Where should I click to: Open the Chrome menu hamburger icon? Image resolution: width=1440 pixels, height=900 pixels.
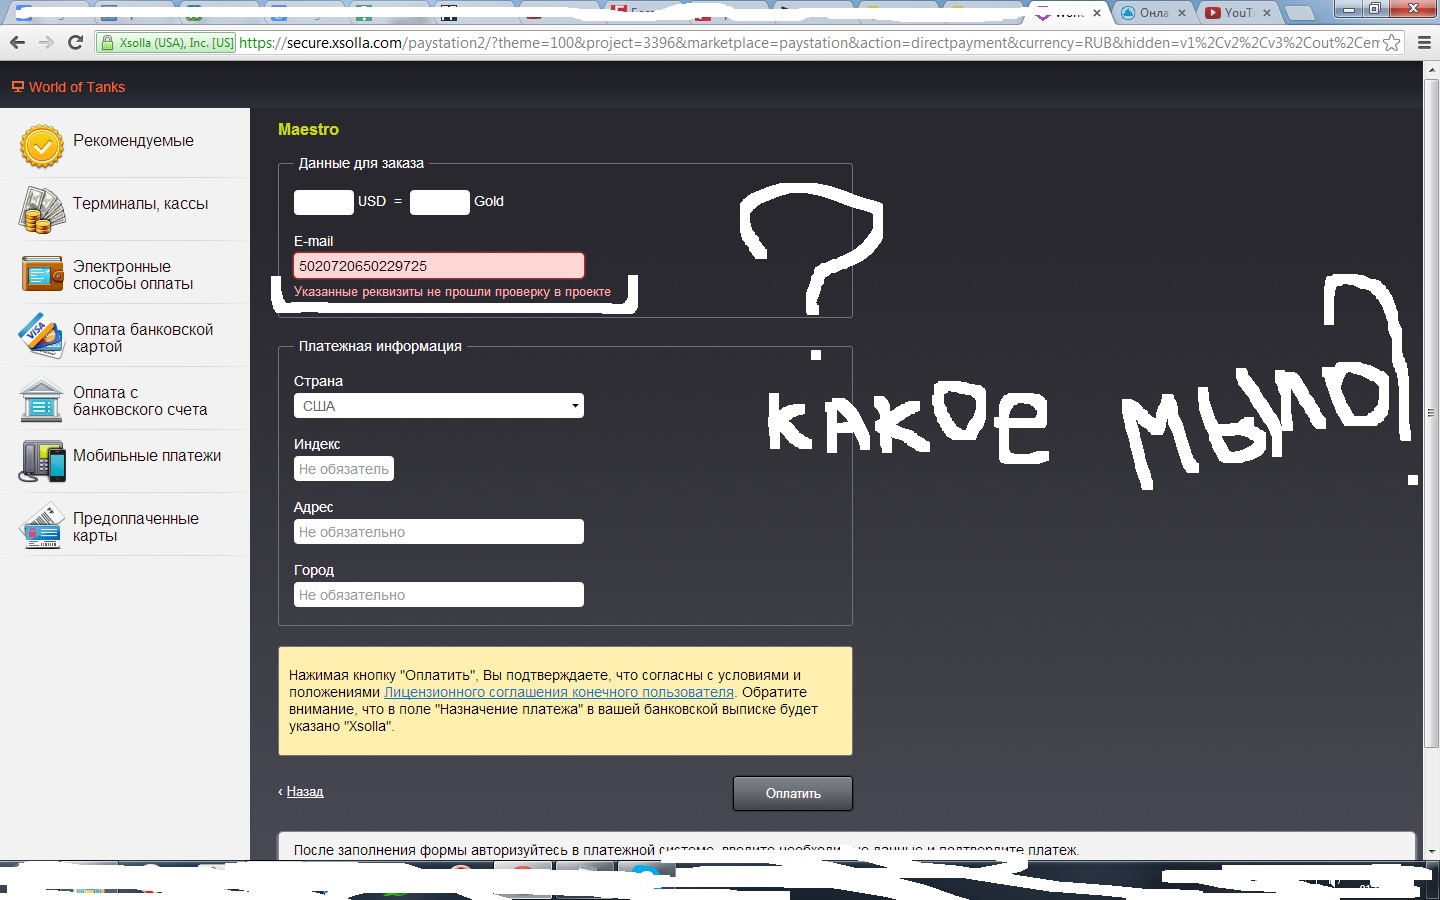point(1424,43)
